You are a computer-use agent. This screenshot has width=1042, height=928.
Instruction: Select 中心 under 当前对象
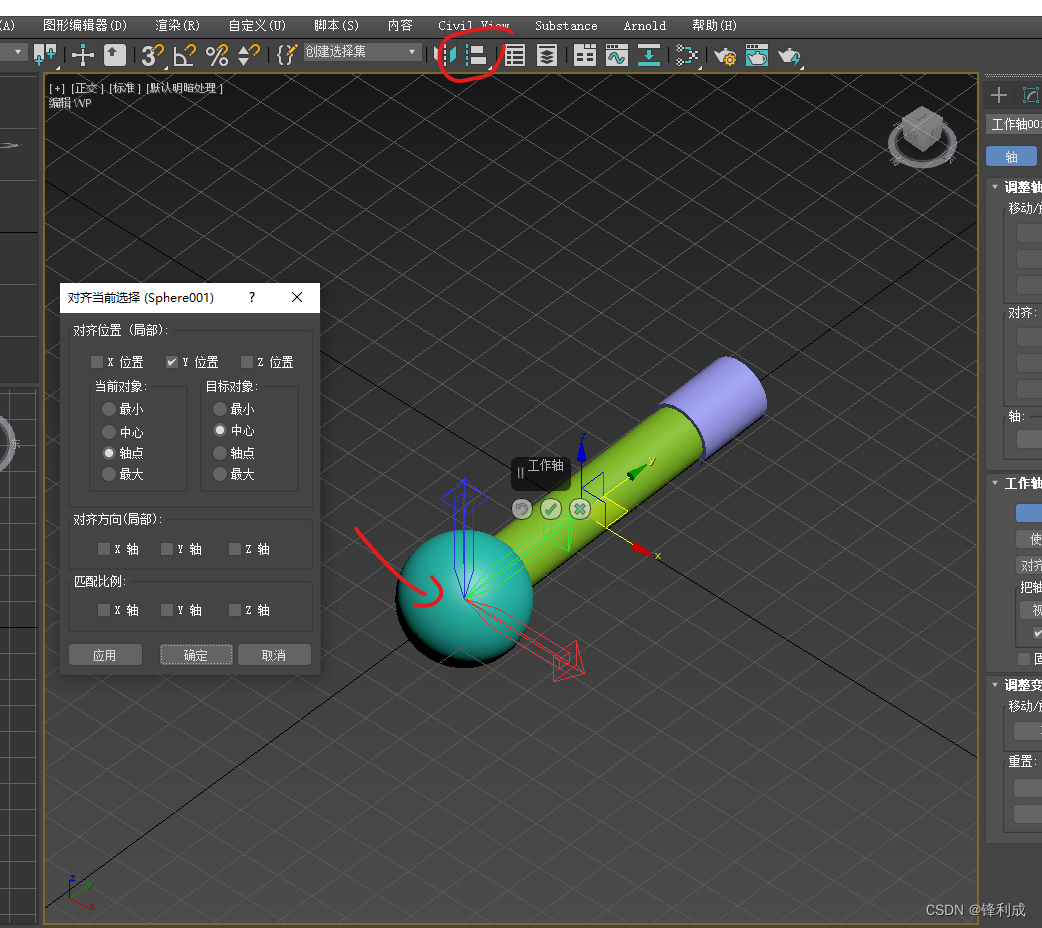(109, 431)
